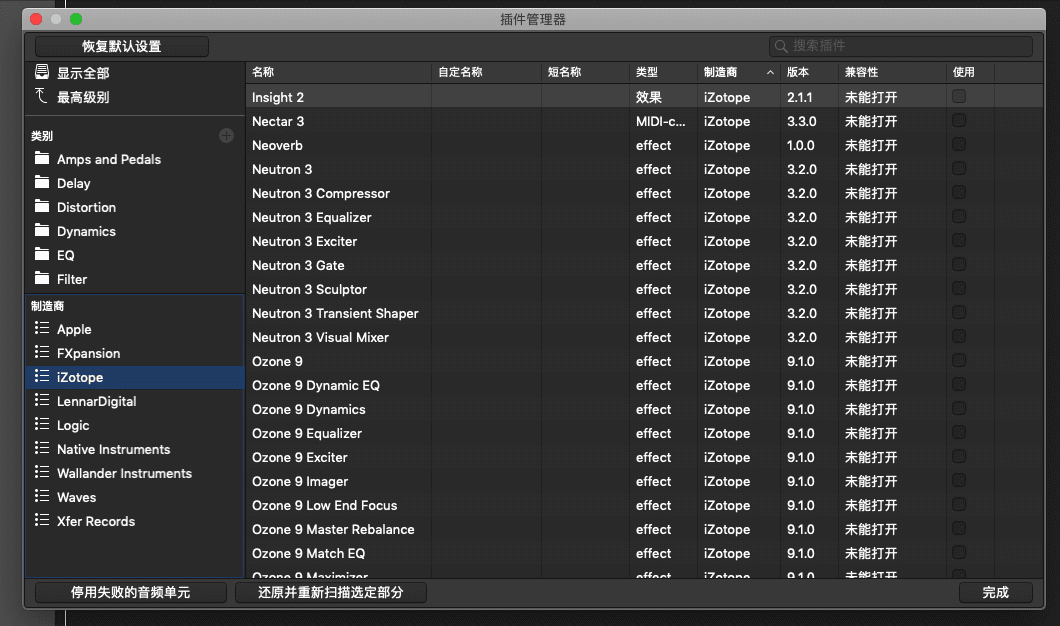The image size is (1060, 626).
Task: Select the Neutron 3 Visual Mixer row
Action: [644, 337]
